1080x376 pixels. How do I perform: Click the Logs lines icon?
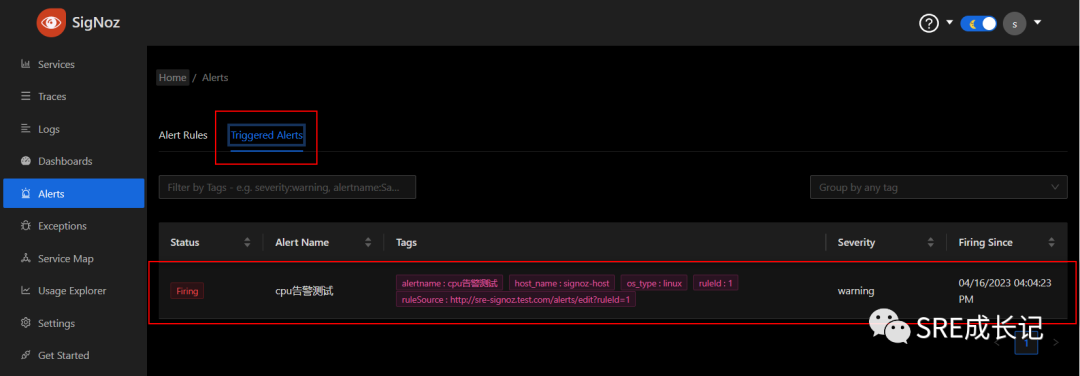pyautogui.click(x=26, y=129)
